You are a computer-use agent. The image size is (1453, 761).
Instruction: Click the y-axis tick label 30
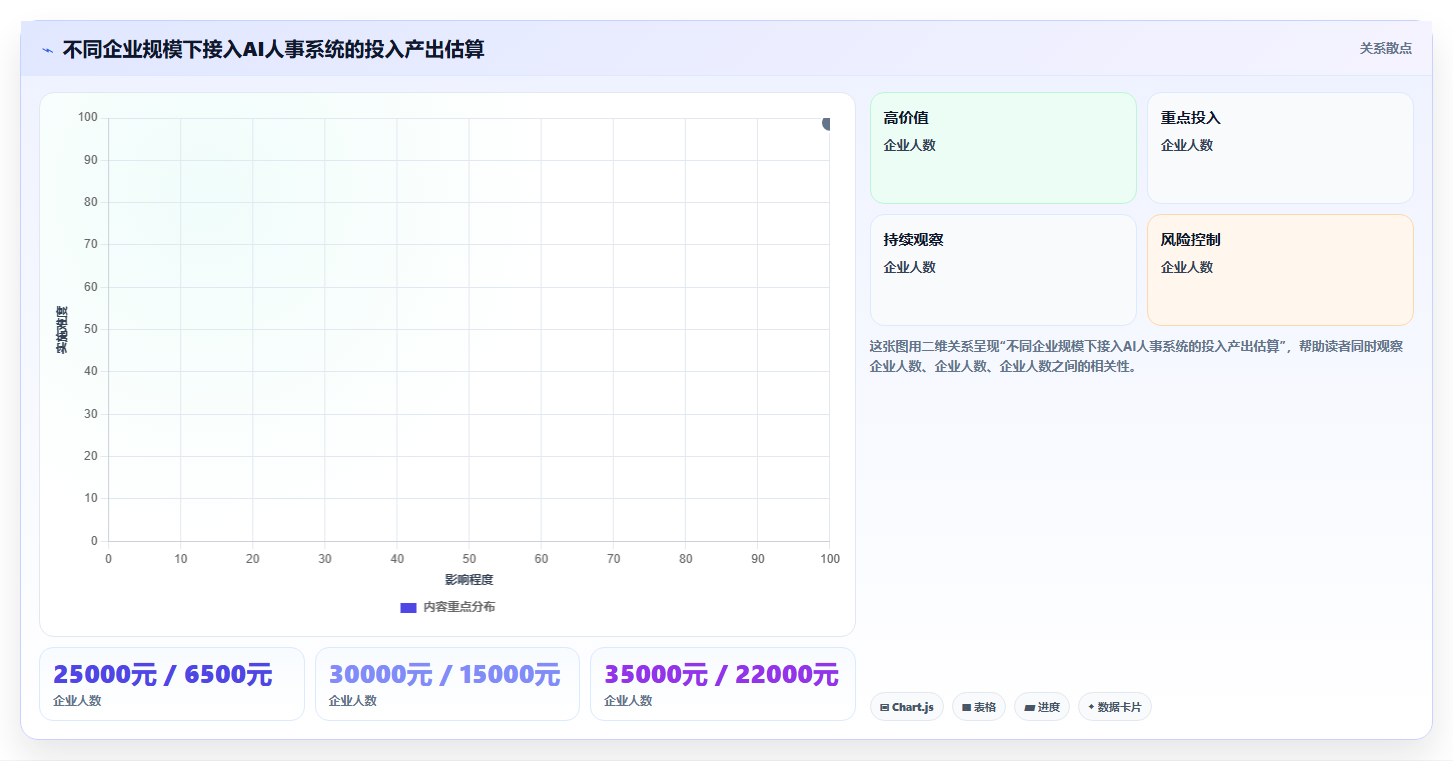90,414
